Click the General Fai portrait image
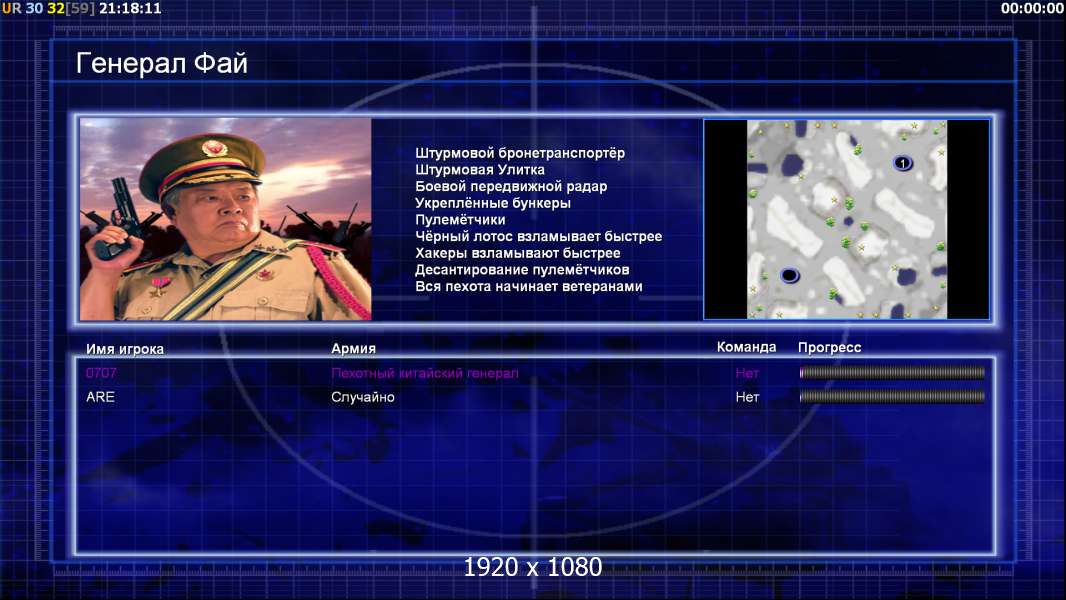This screenshot has width=1066, height=600. (226, 219)
